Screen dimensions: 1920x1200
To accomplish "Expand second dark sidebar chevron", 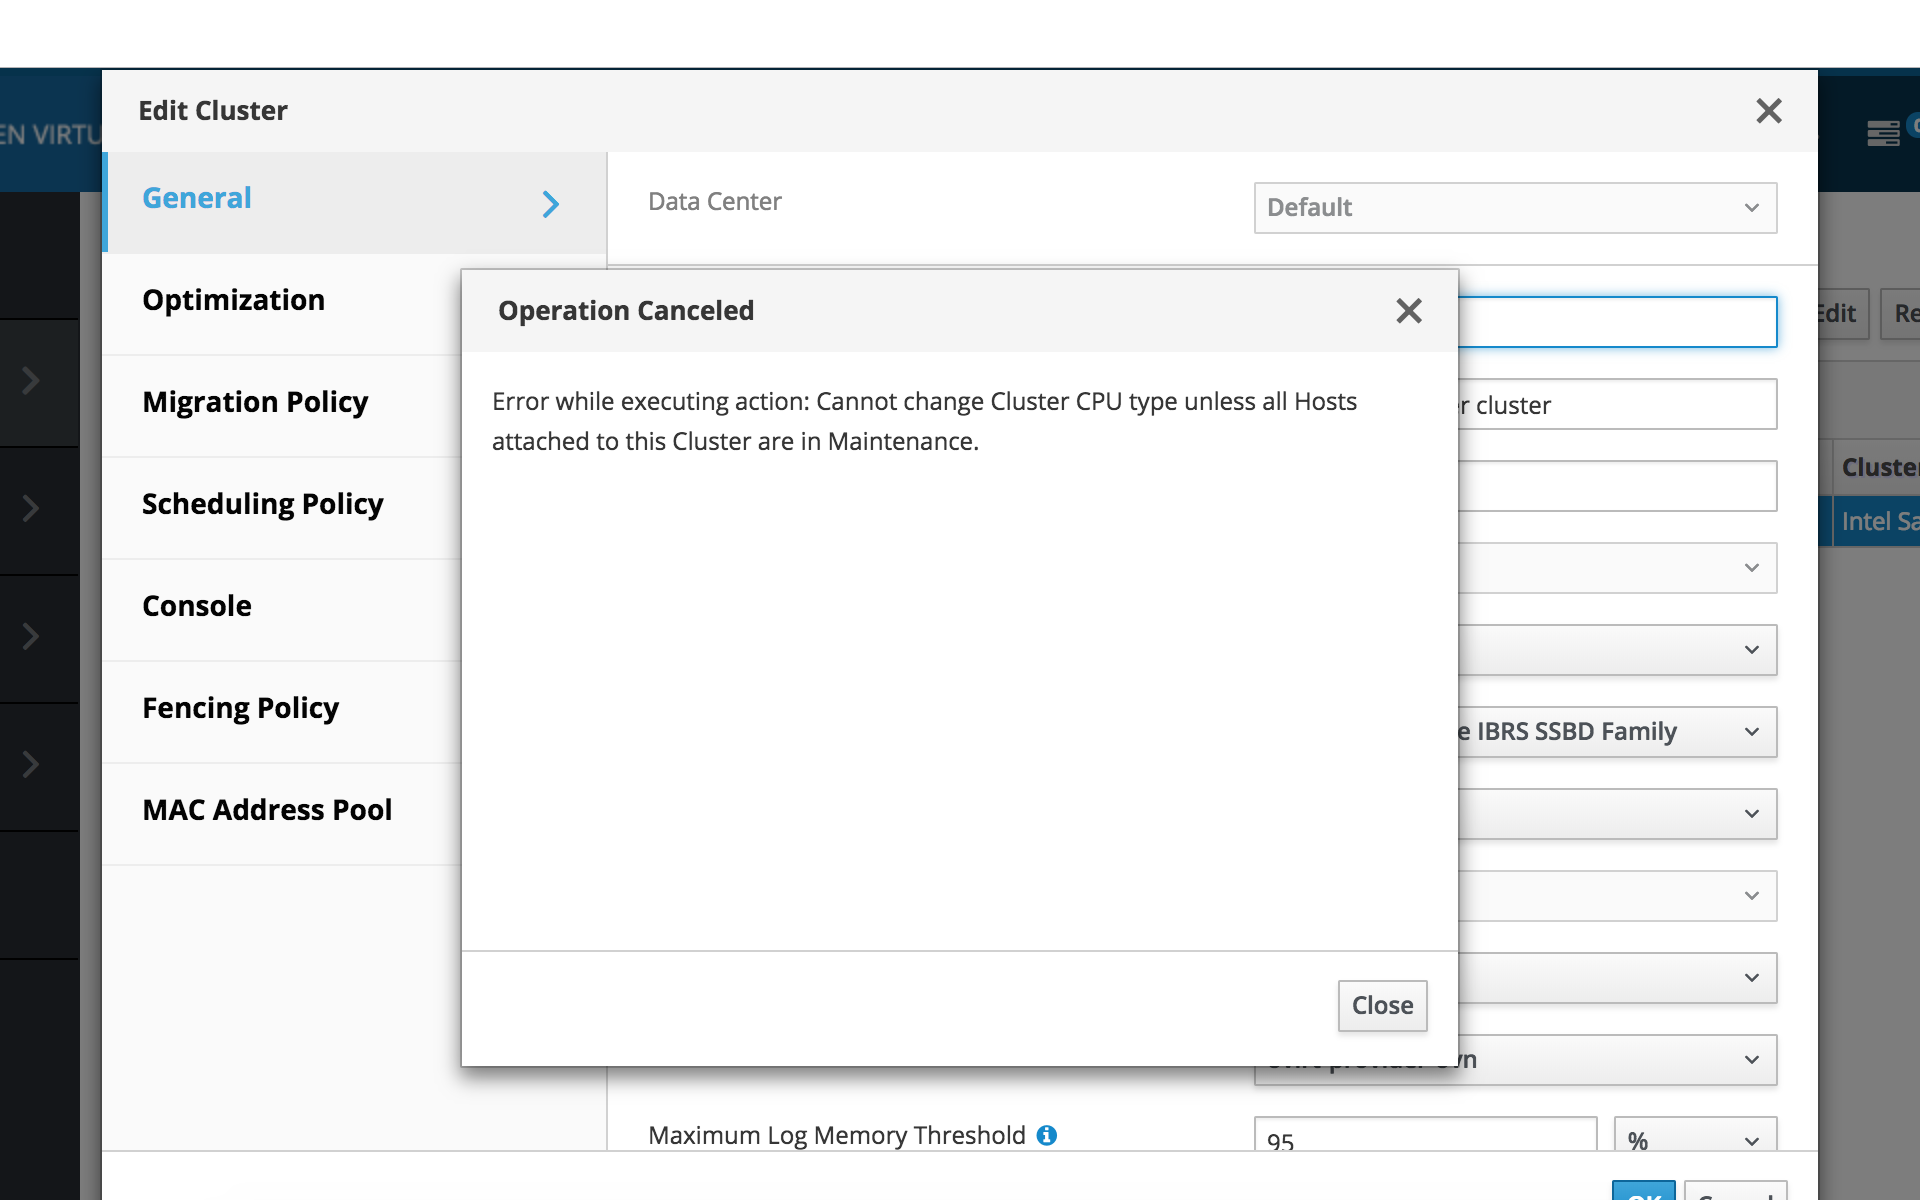I will tap(31, 508).
